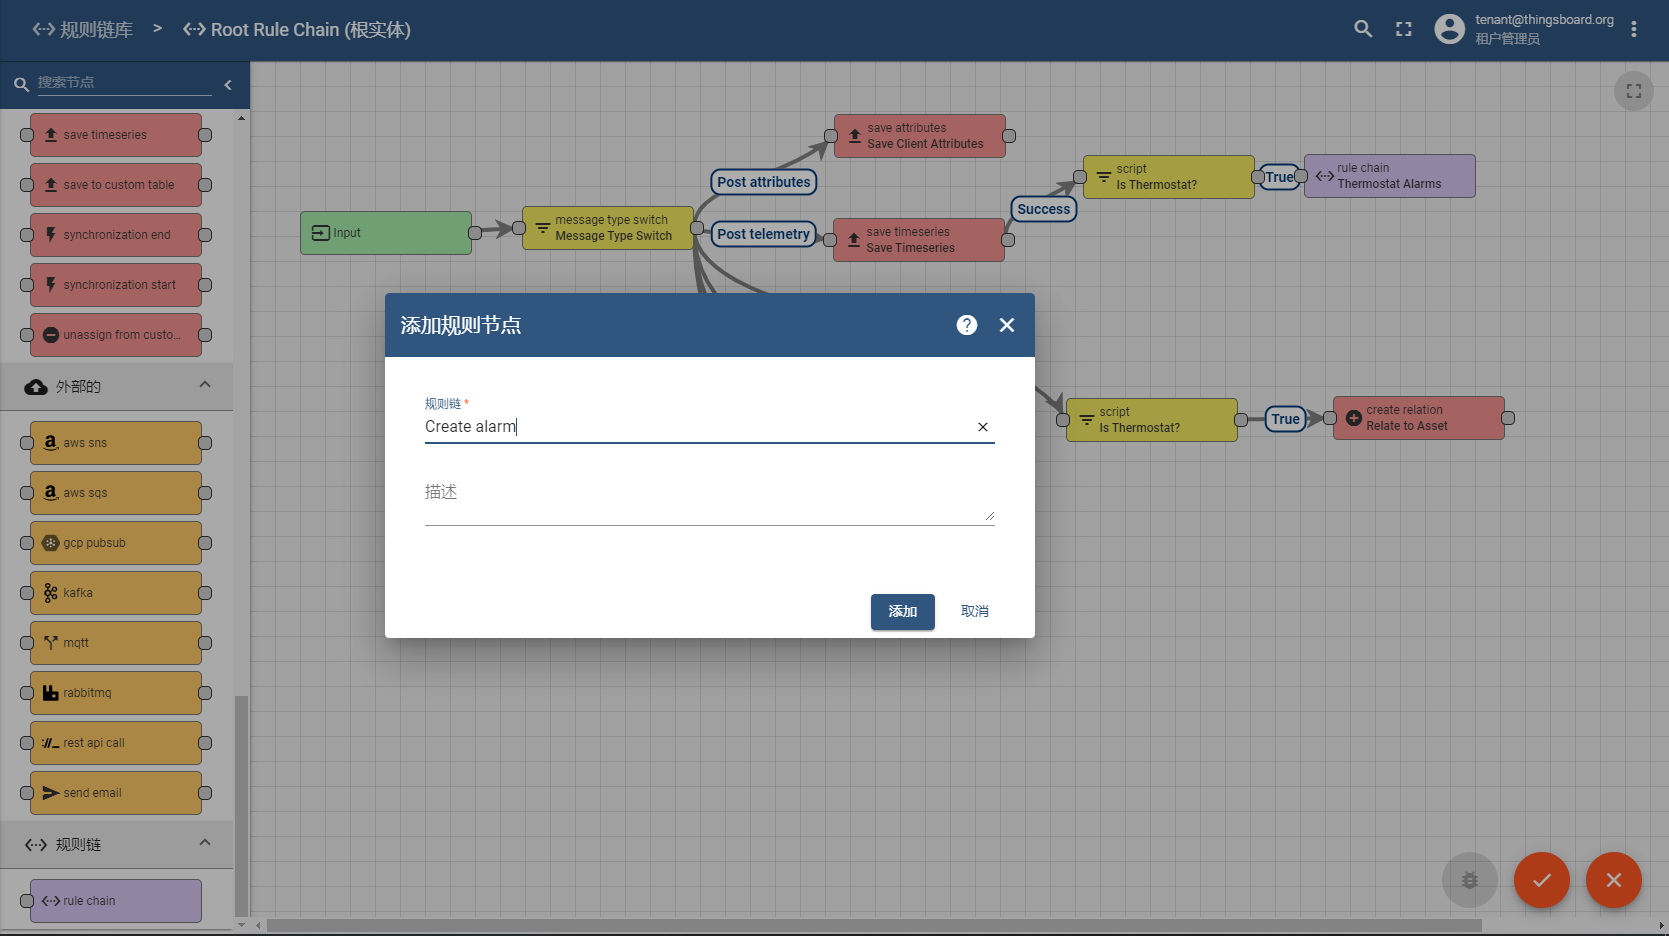Open the dialog help icon
Screen dimensions: 1669x936
966,325
